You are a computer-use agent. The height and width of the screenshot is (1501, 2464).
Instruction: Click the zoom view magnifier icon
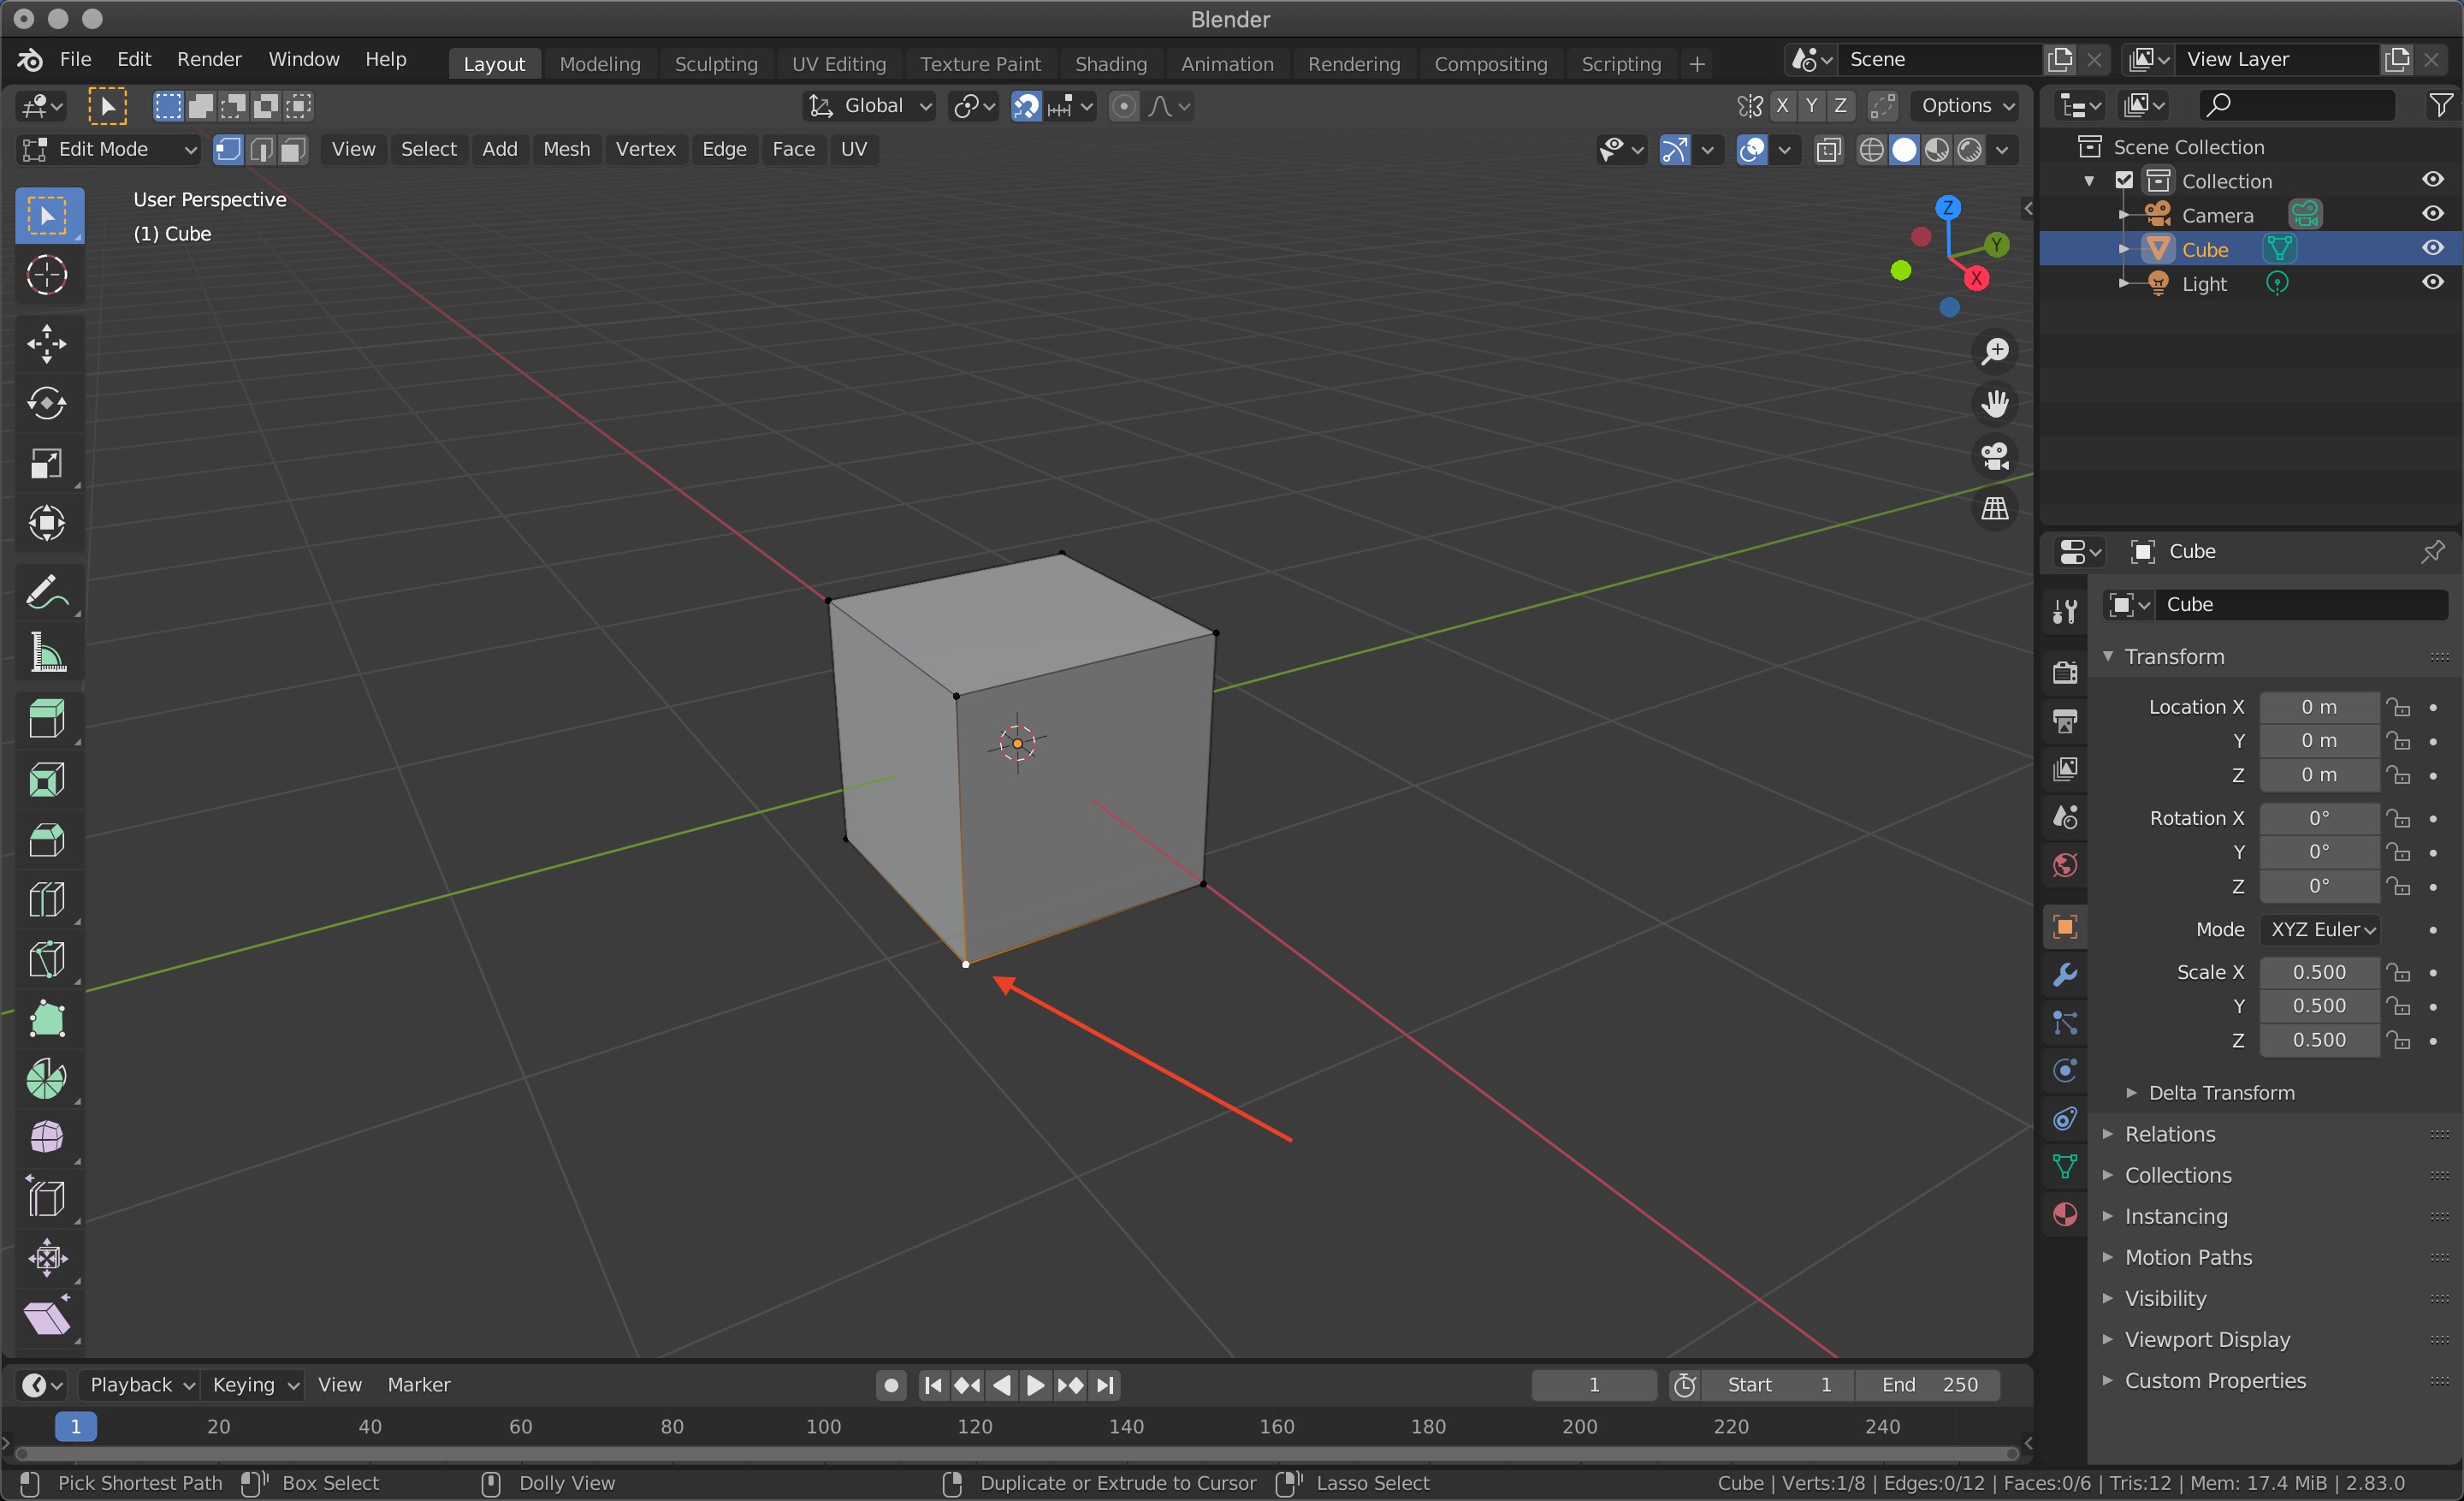(1995, 351)
